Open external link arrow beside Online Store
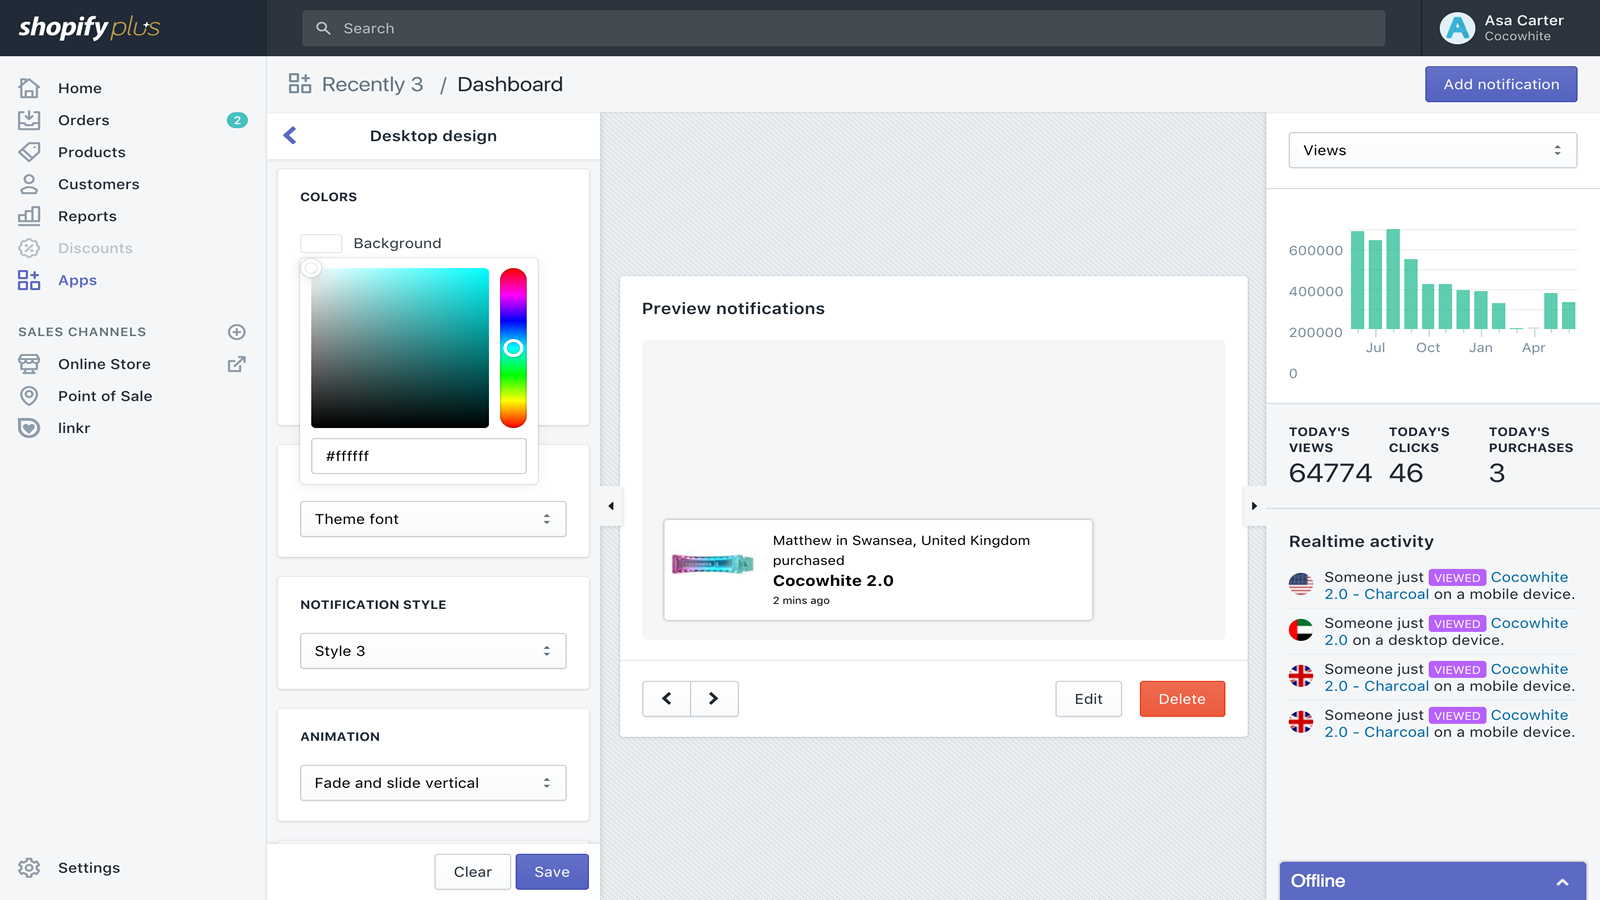The image size is (1600, 900). click(x=236, y=364)
